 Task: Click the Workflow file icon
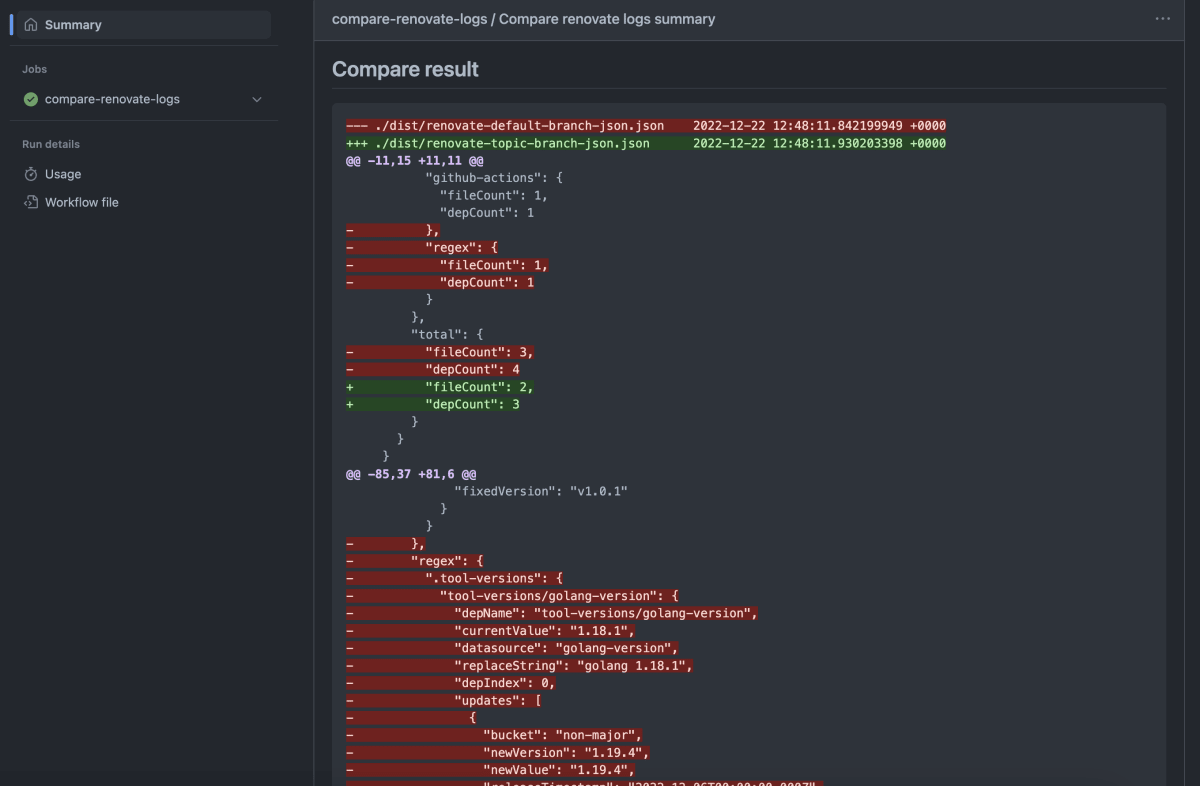coord(31,202)
